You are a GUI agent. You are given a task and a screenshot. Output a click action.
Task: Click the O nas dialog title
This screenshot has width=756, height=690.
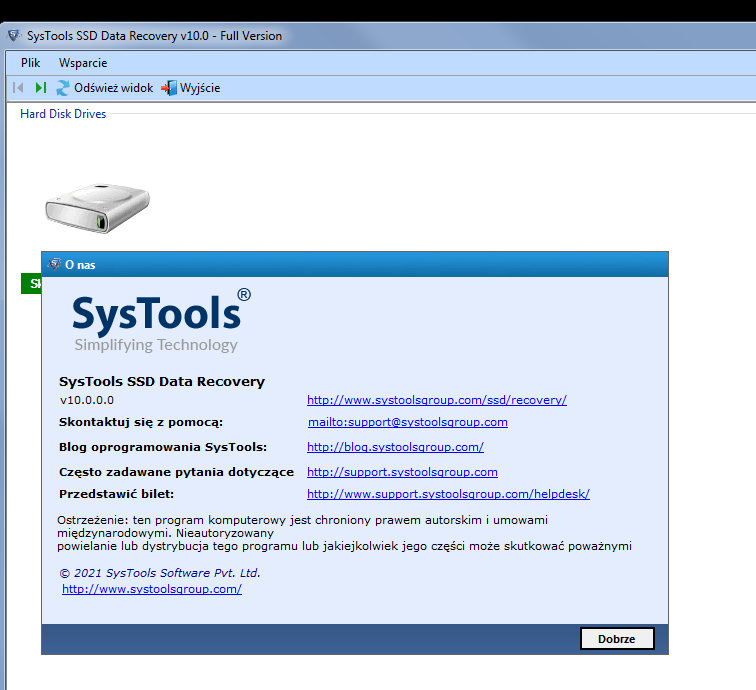80,265
